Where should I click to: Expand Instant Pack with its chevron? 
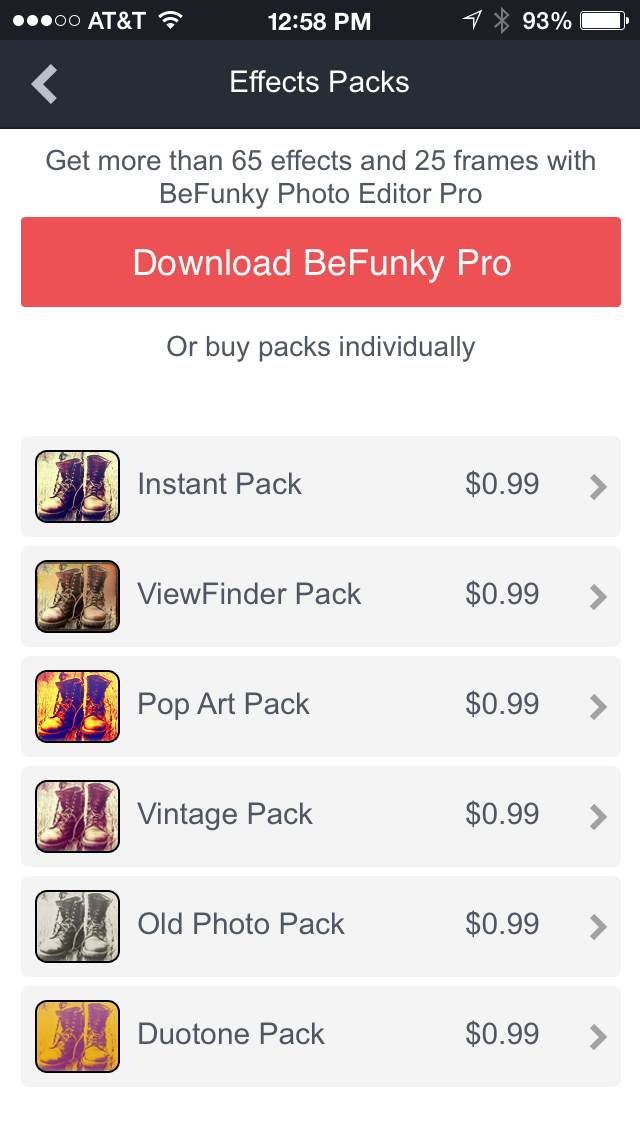598,487
